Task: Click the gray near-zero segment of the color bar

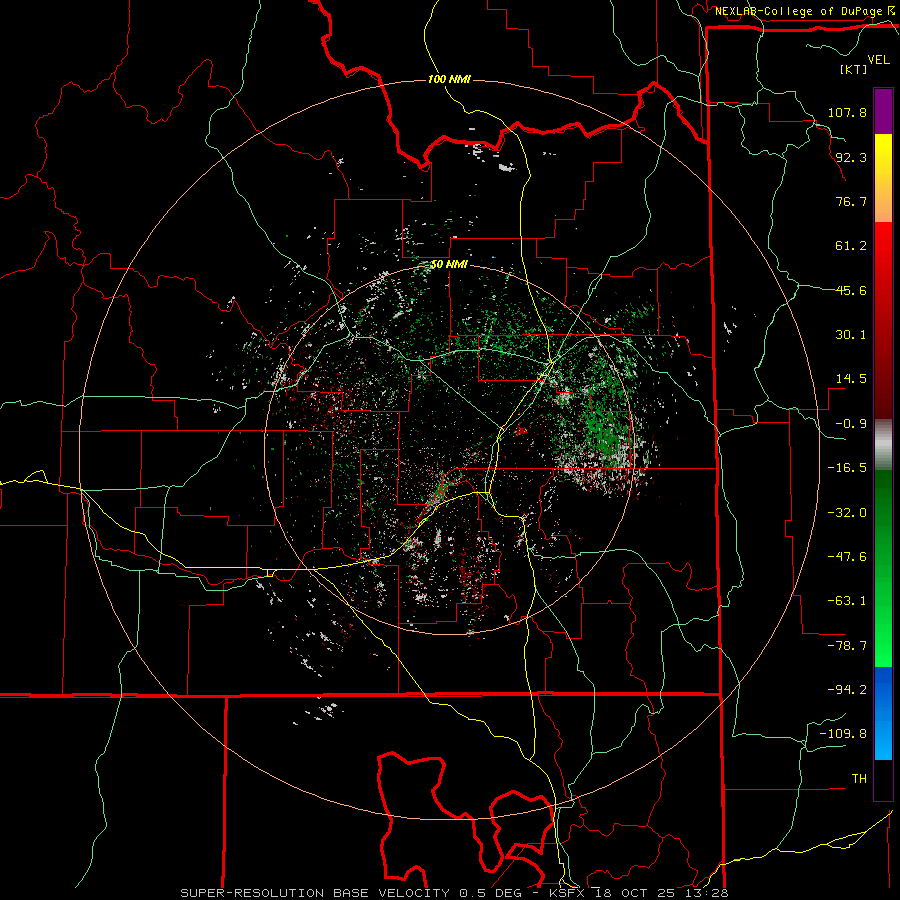Action: click(x=883, y=445)
